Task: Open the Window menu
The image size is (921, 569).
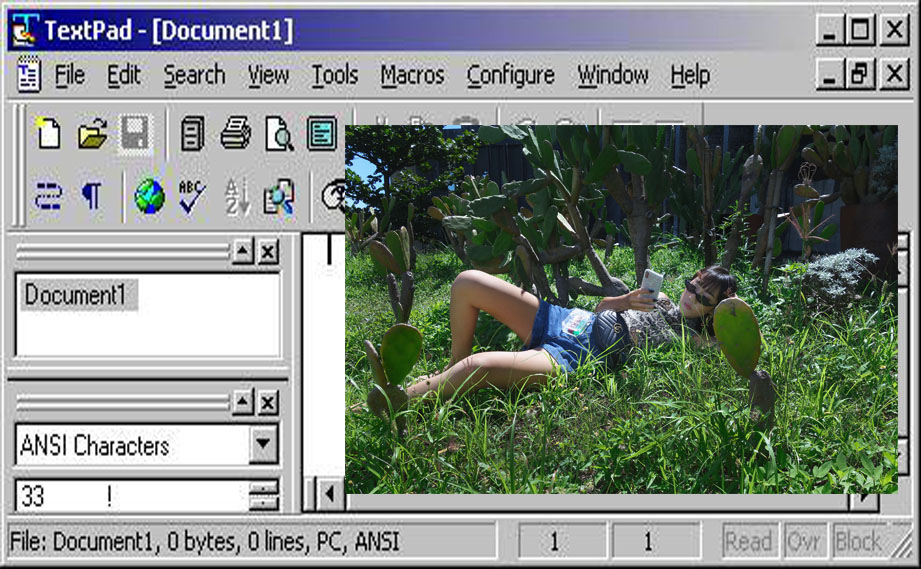Action: pyautogui.click(x=613, y=75)
